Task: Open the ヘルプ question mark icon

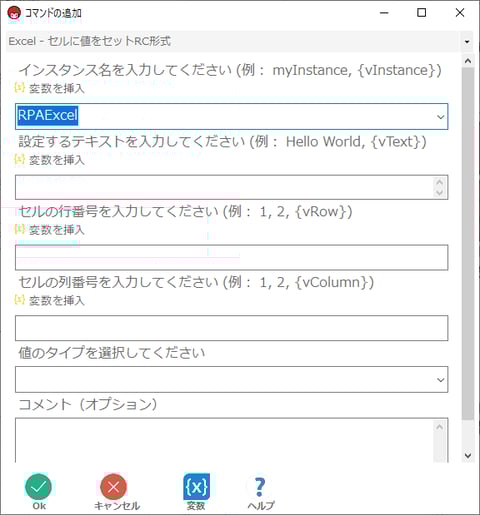Action: pyautogui.click(x=260, y=487)
